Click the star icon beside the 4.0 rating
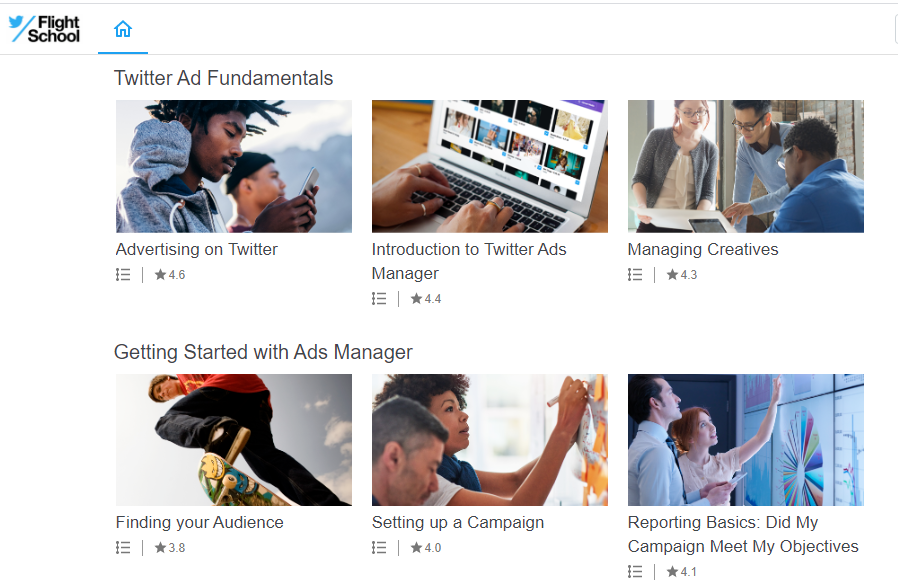Image resolution: width=898 pixels, height=587 pixels. (416, 547)
